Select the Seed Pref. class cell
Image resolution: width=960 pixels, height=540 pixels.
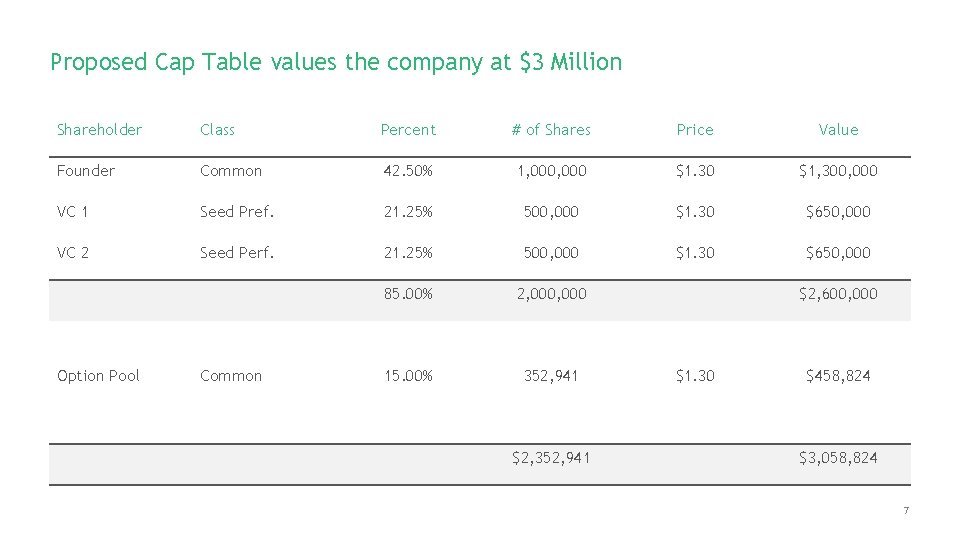tap(237, 212)
